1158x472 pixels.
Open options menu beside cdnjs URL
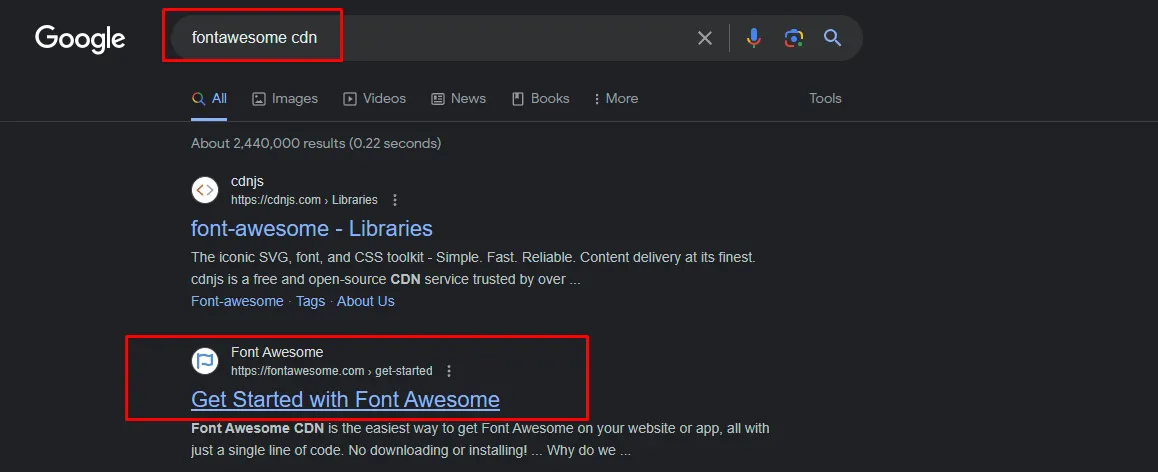[395, 200]
